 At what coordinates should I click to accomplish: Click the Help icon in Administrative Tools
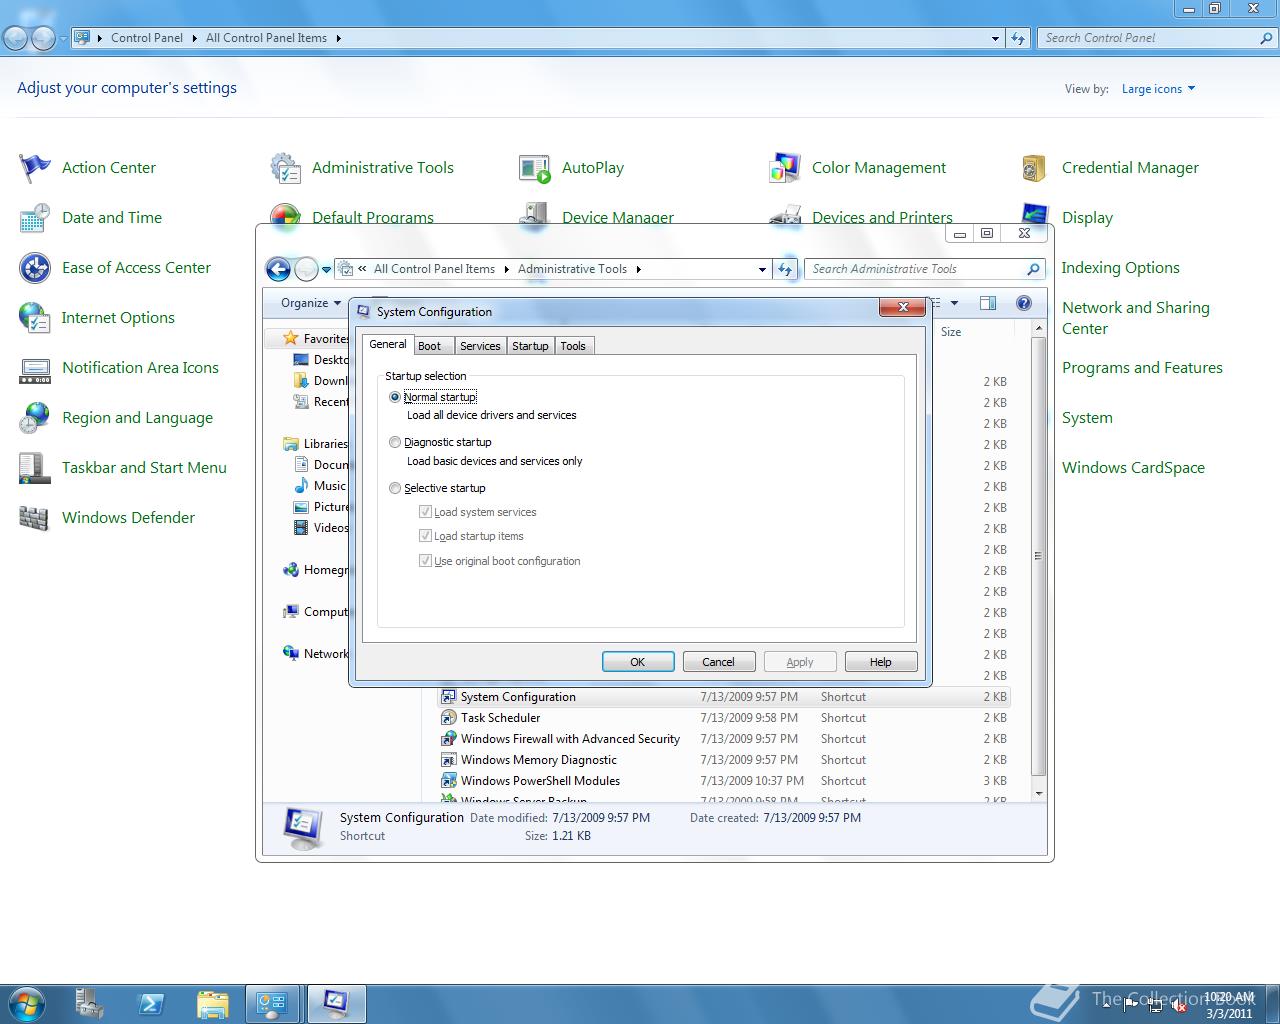coord(1023,303)
